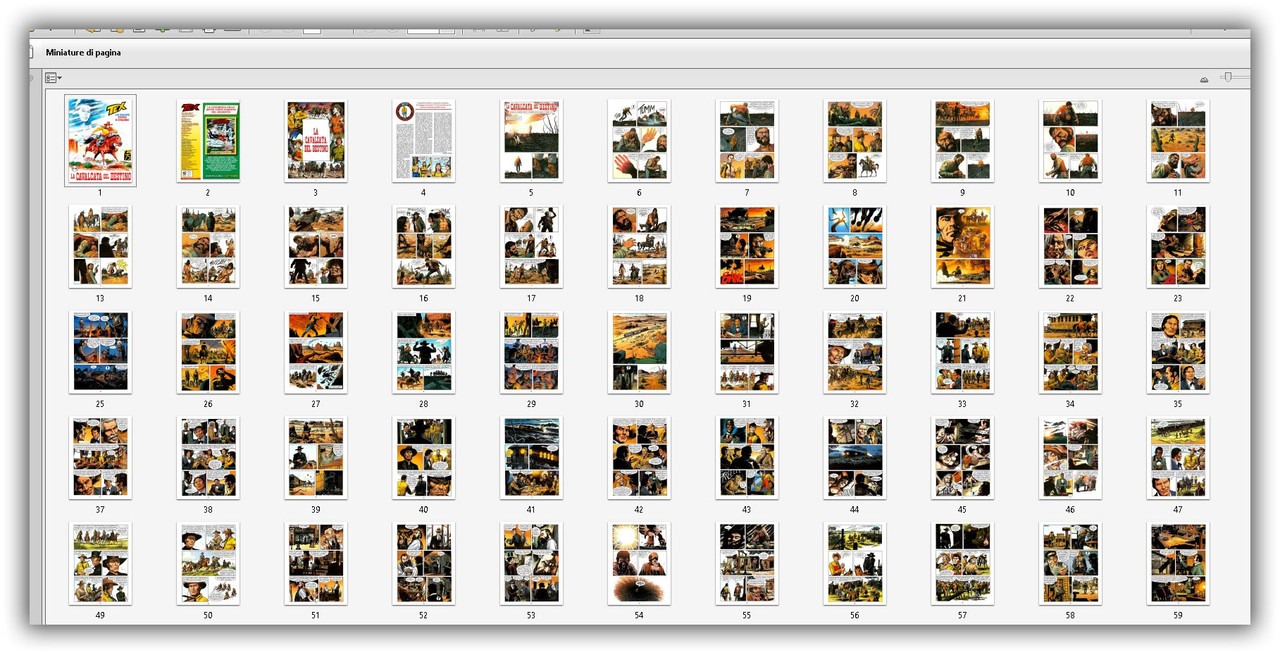
Task: Select the page 18 thumbnail
Action: (639, 246)
